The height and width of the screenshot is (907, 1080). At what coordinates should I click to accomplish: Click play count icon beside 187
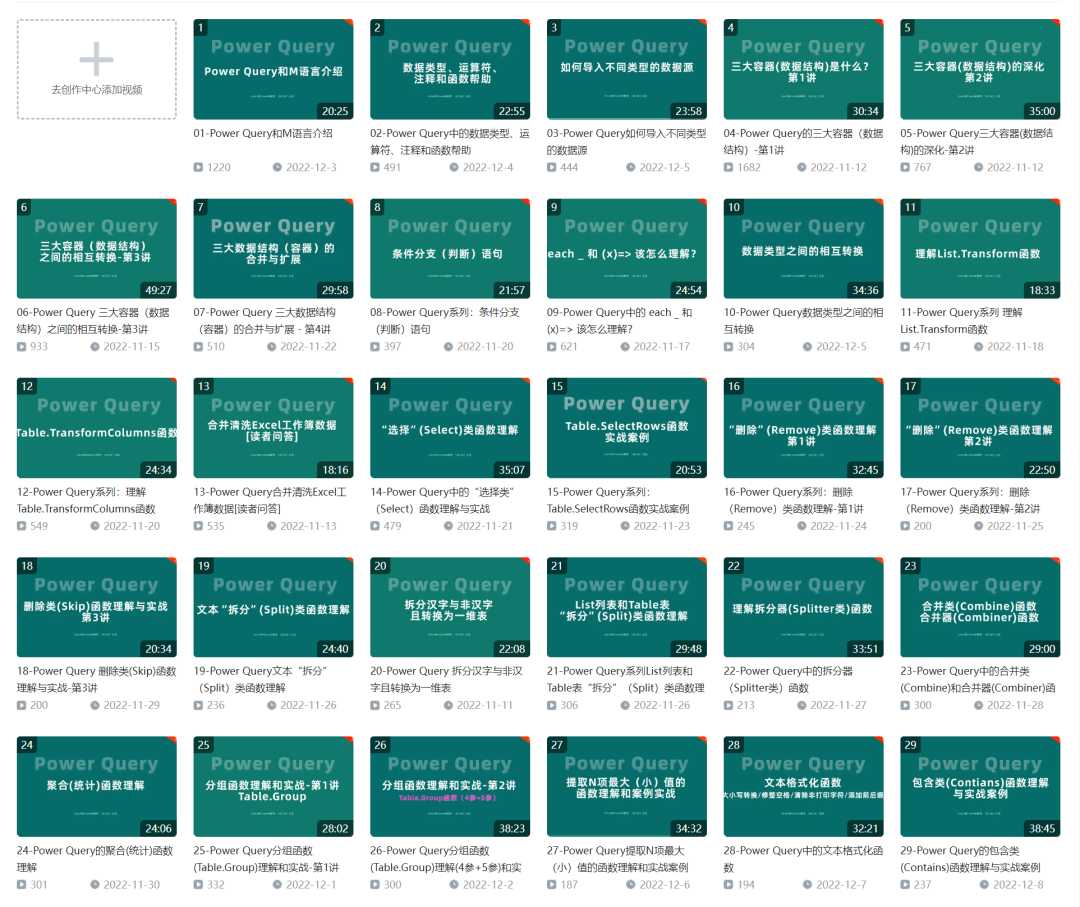(552, 885)
